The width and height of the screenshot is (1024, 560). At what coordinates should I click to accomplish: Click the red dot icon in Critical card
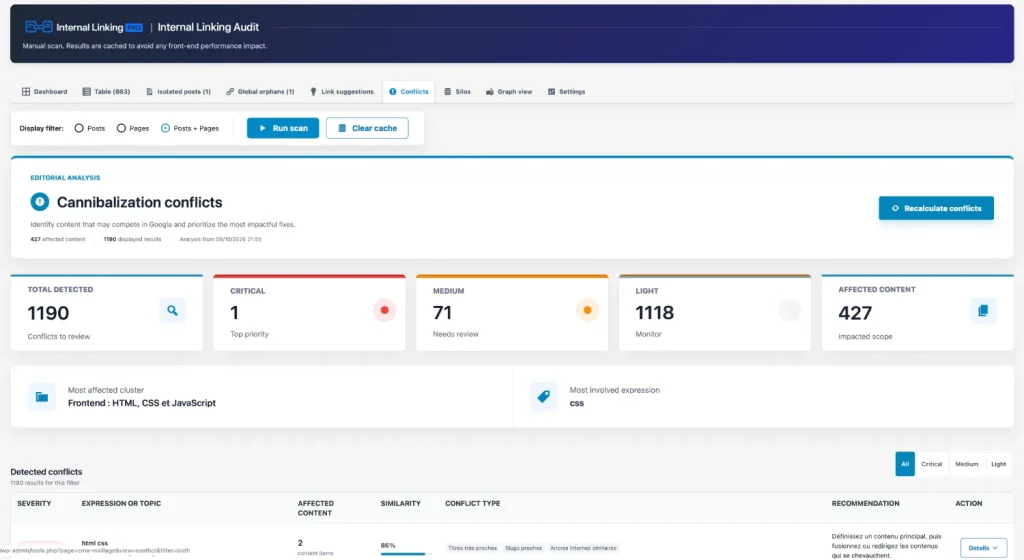point(385,310)
